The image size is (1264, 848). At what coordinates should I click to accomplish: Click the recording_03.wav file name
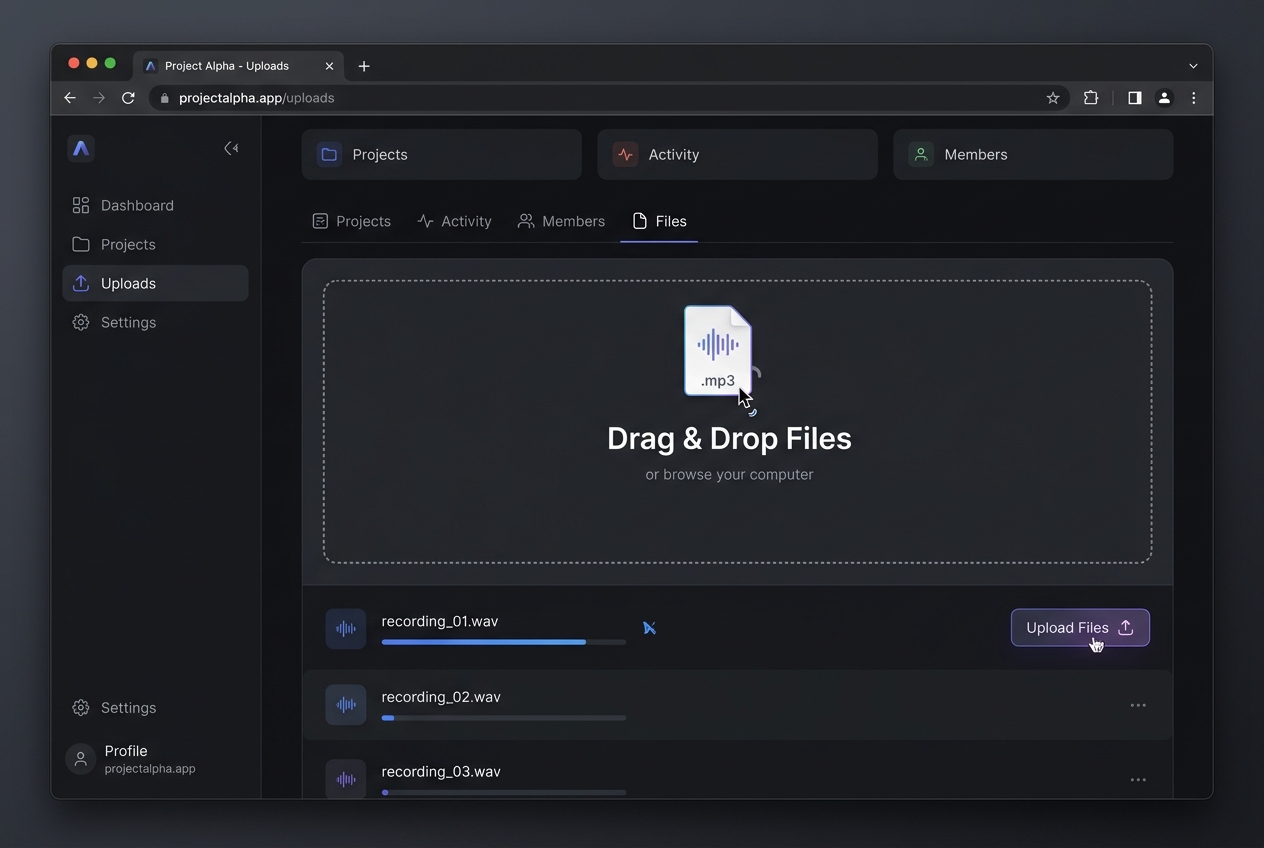[x=441, y=771]
